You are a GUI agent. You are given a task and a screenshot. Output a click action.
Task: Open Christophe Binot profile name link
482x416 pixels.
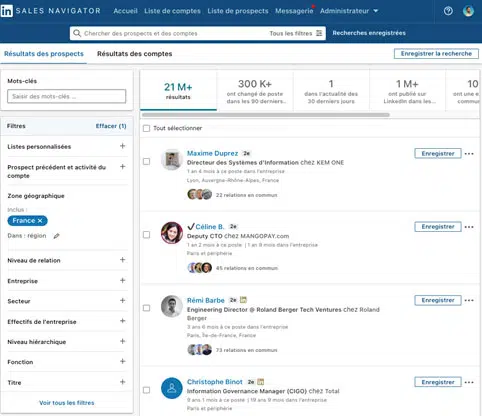(215, 382)
